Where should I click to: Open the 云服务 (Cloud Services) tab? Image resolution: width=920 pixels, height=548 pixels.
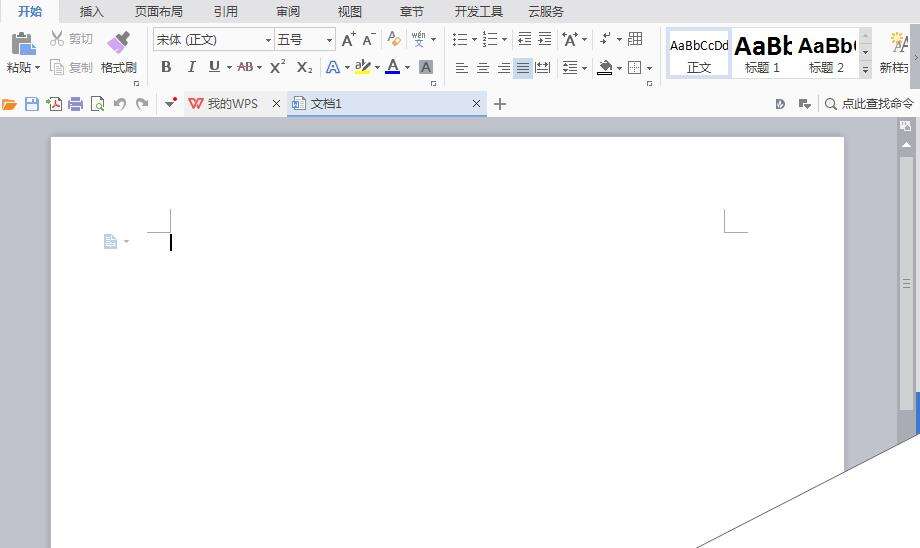point(546,11)
